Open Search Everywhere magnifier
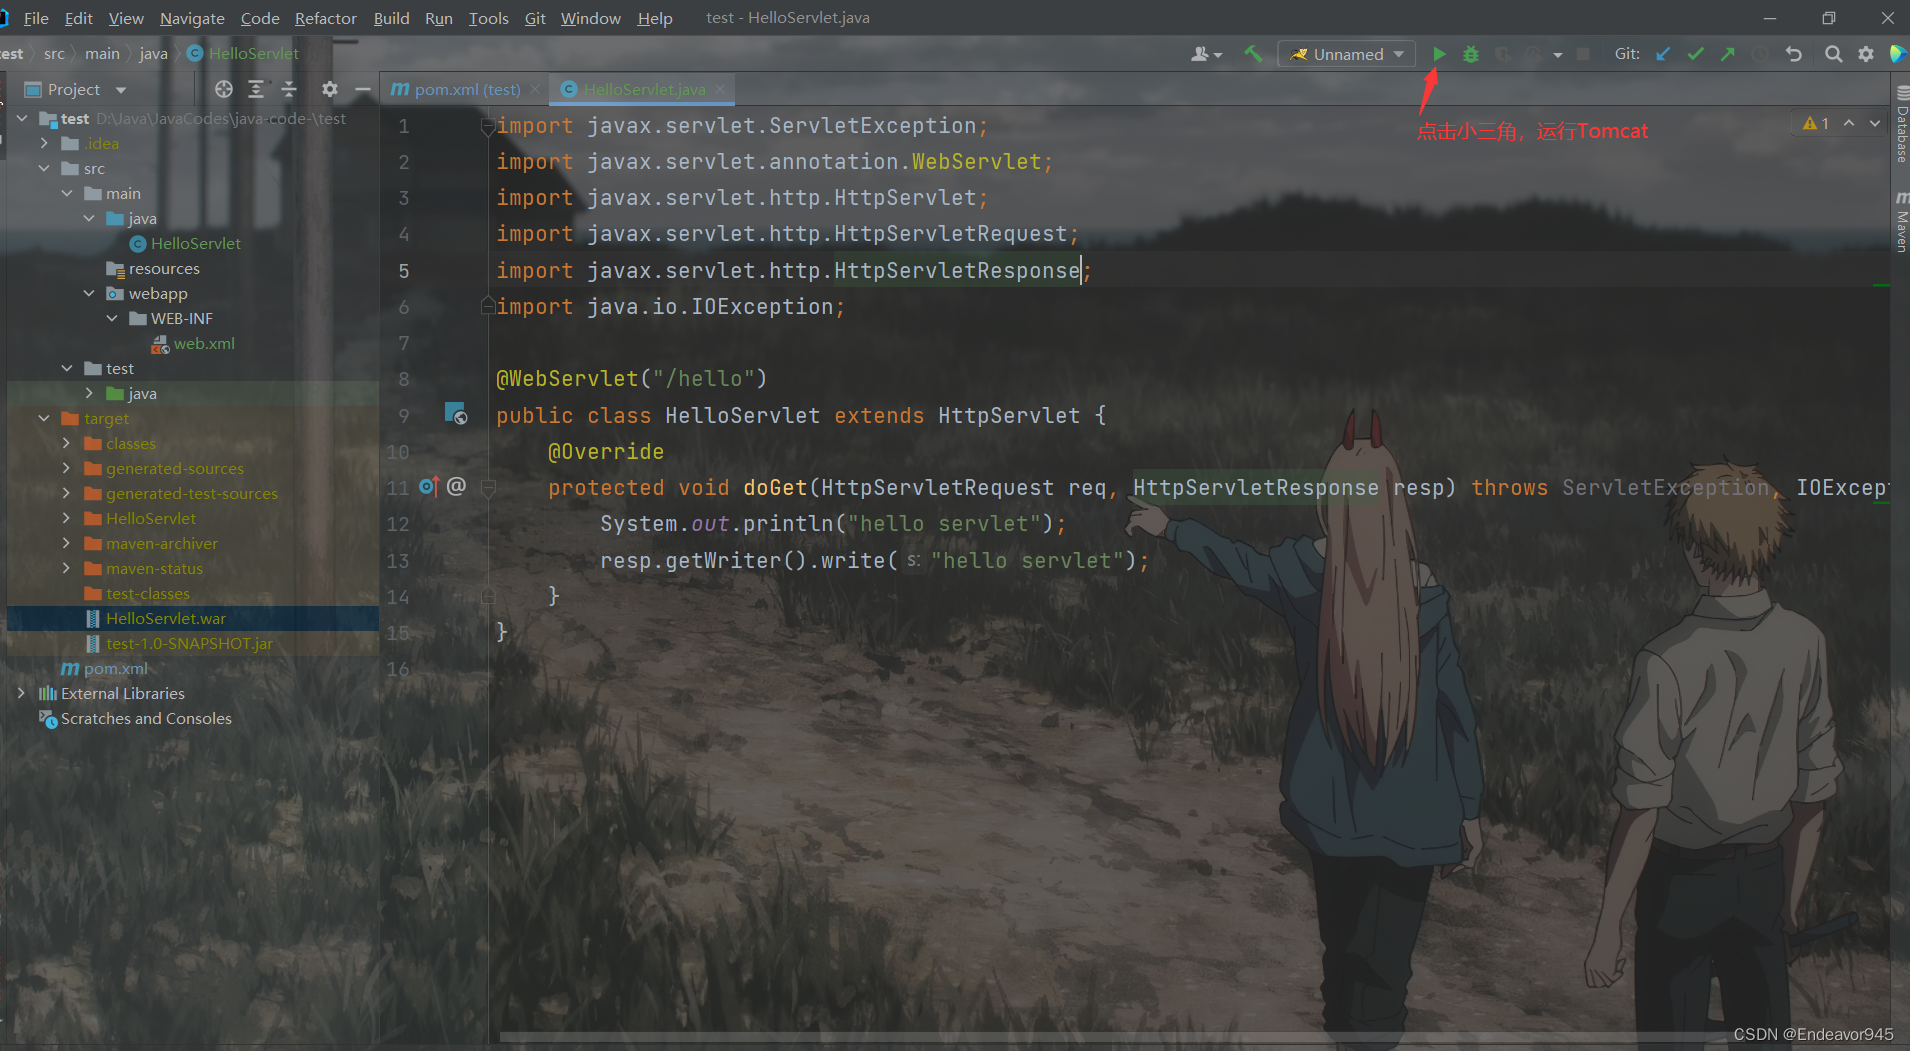 (1833, 54)
